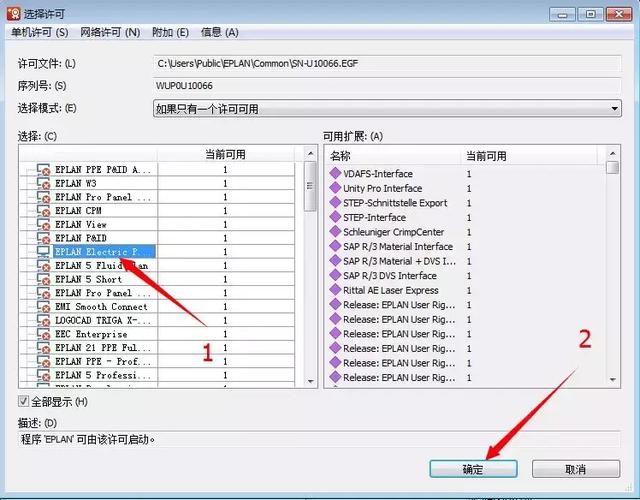The height and width of the screenshot is (500, 640).
Task: Click monitor icon beside EPLAN Electric P
Action: (44, 251)
